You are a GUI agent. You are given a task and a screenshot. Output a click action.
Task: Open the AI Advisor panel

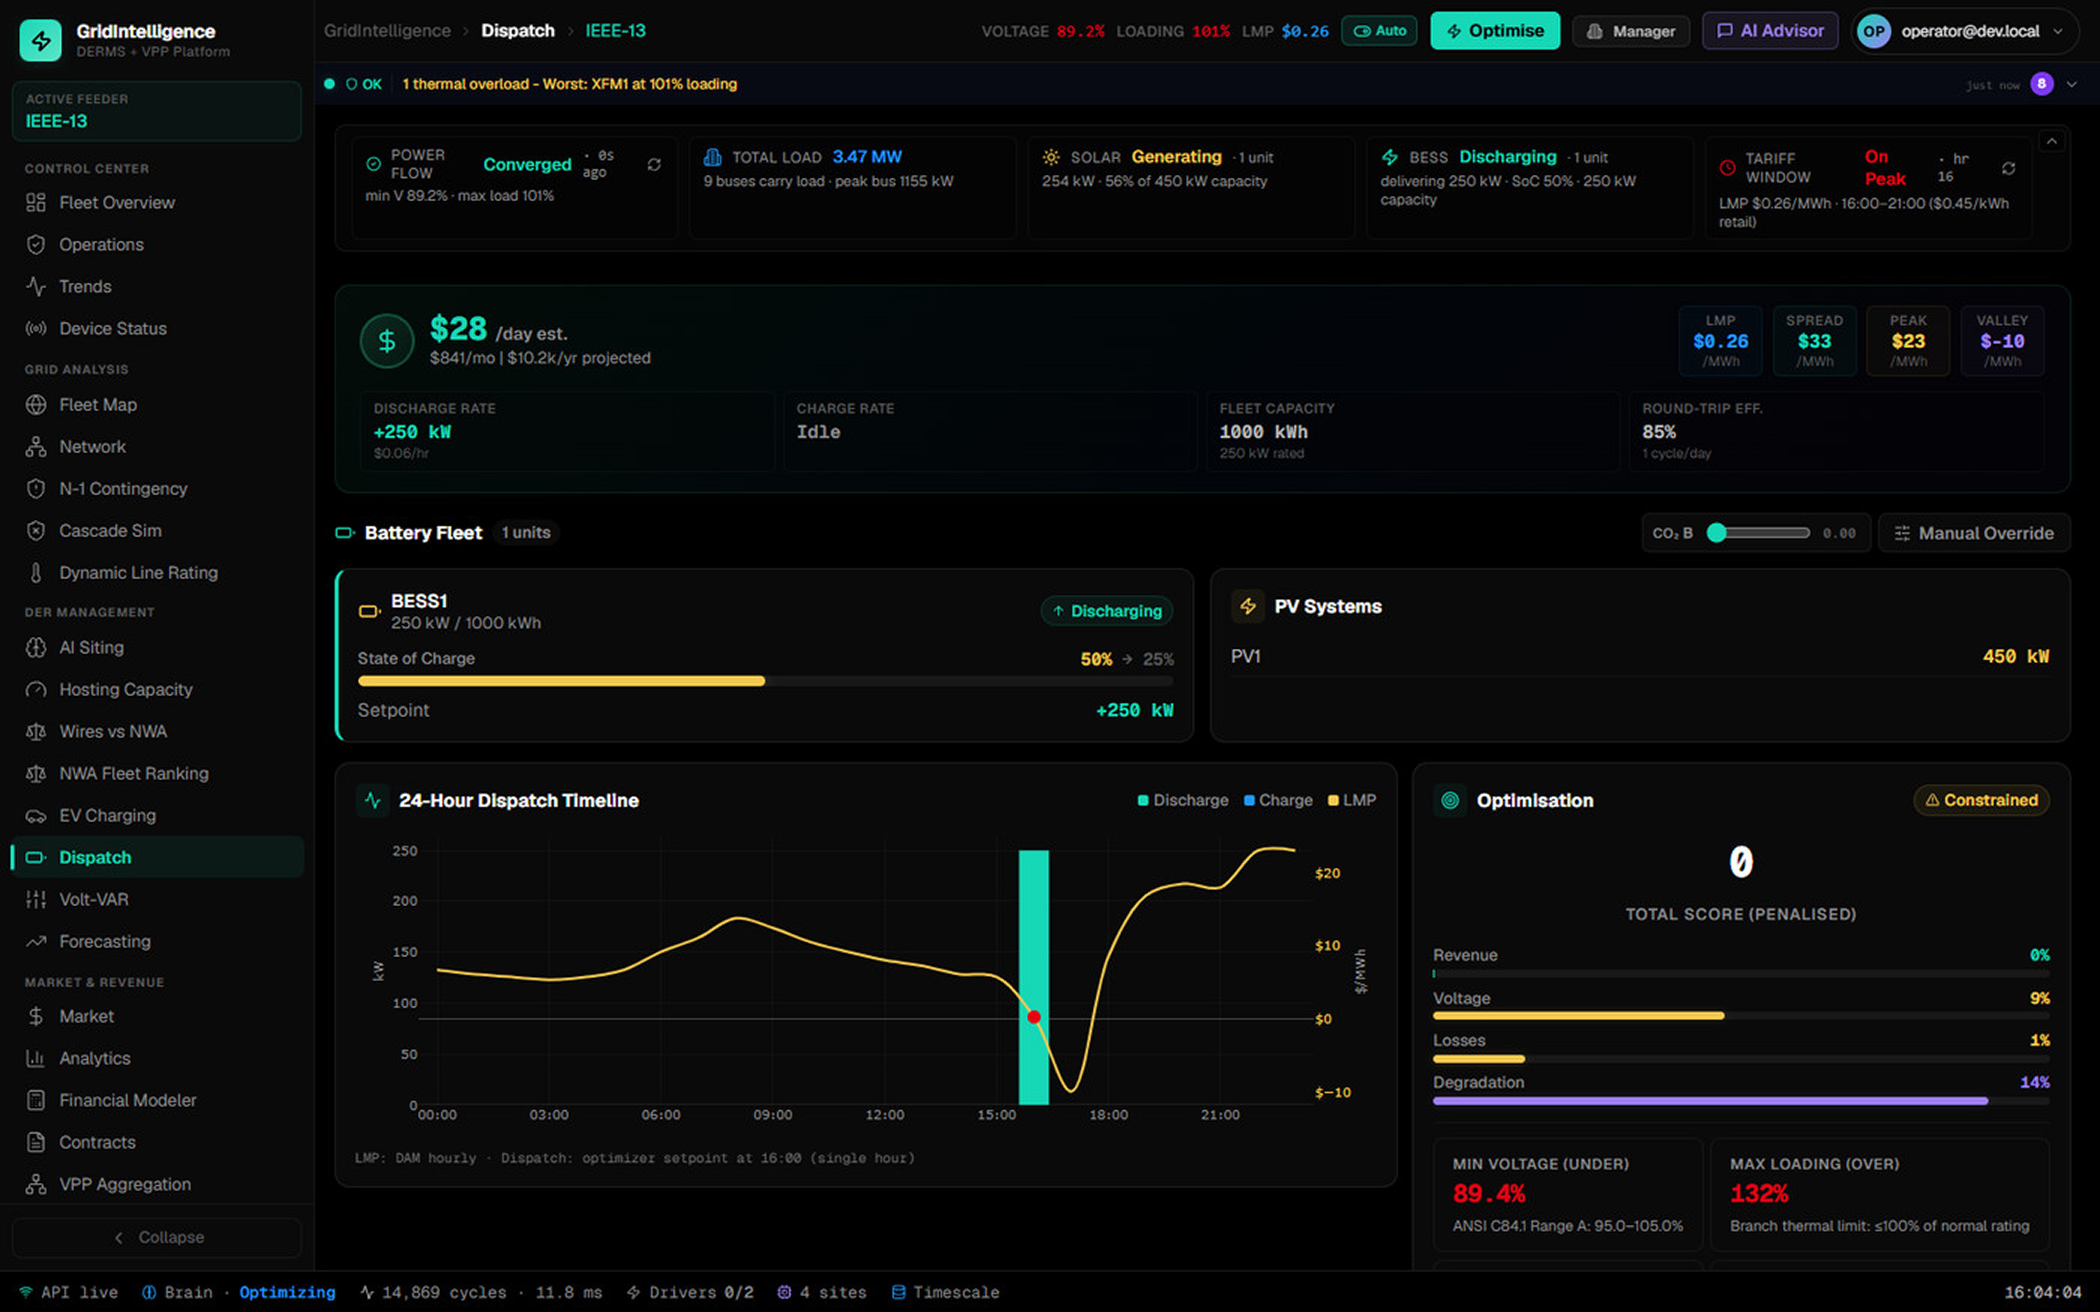pos(1770,31)
